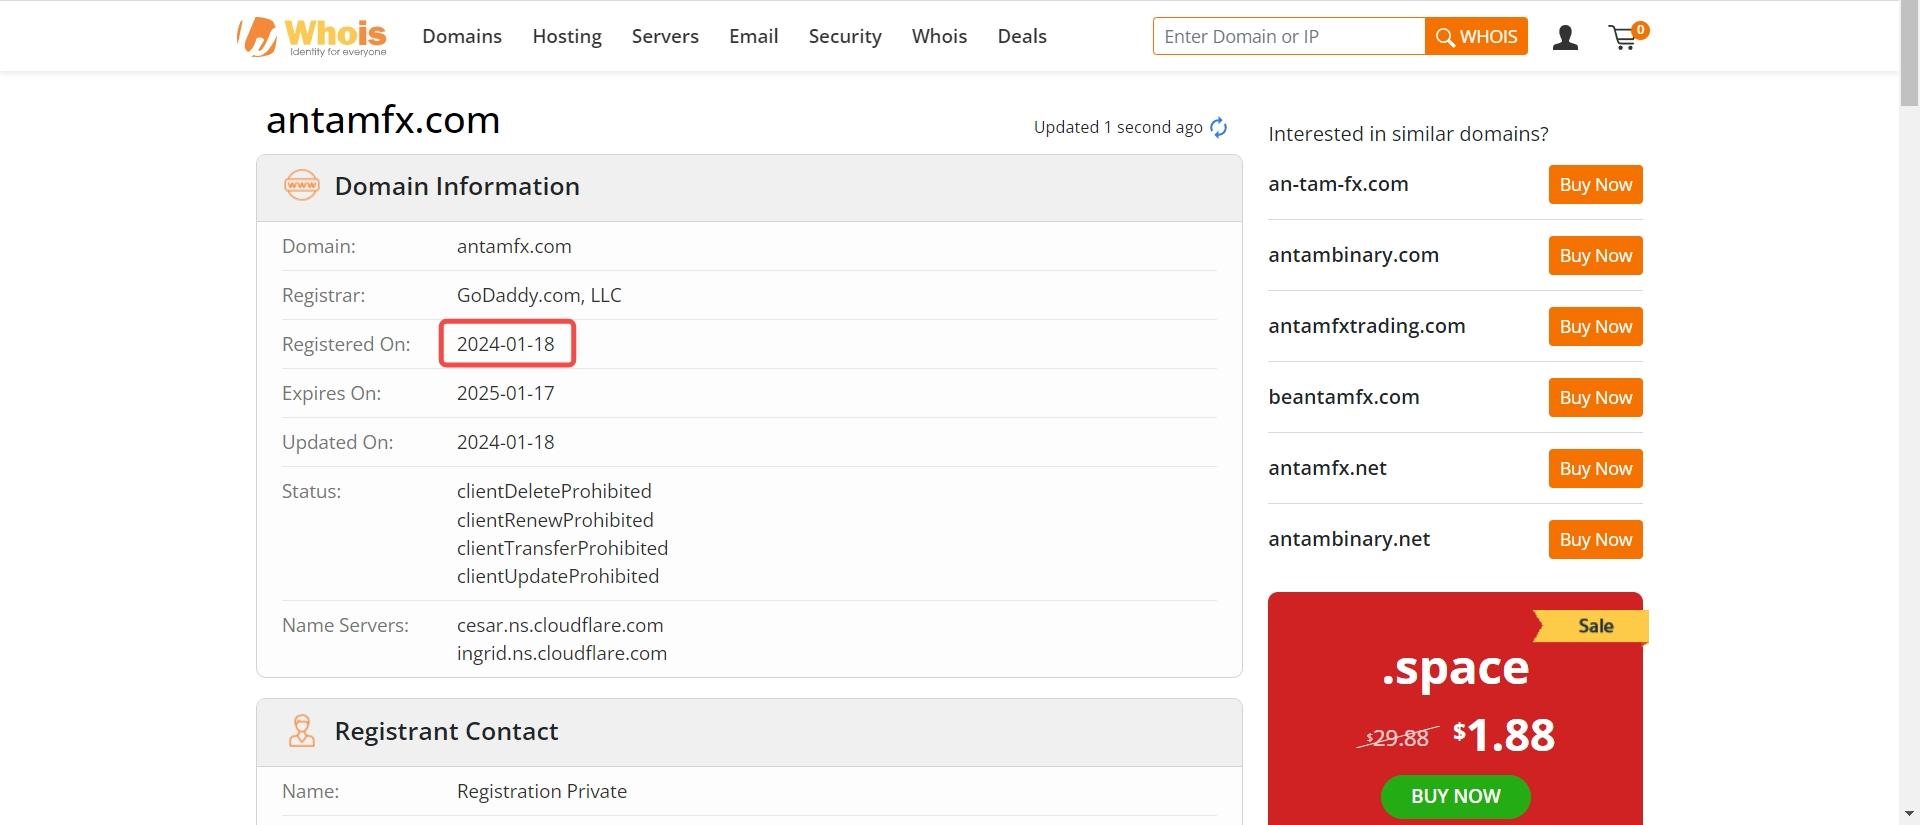Click the antamfx.com page heading

[383, 120]
